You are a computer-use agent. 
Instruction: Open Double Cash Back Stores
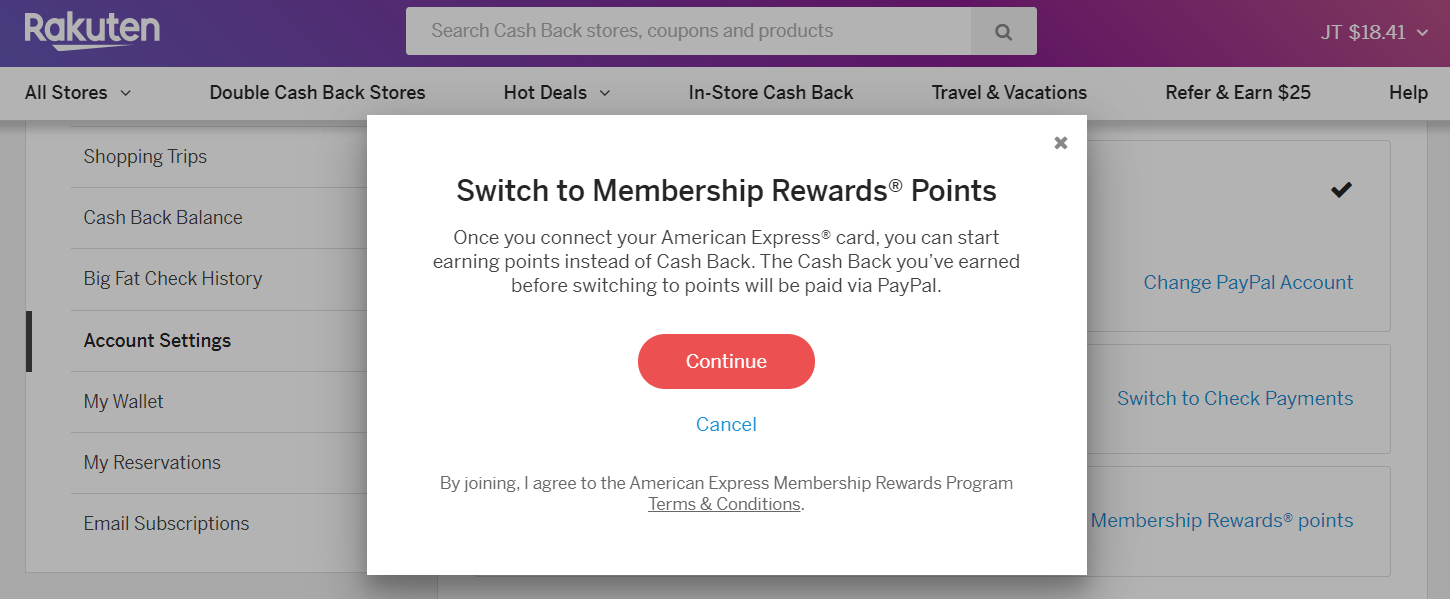click(317, 92)
